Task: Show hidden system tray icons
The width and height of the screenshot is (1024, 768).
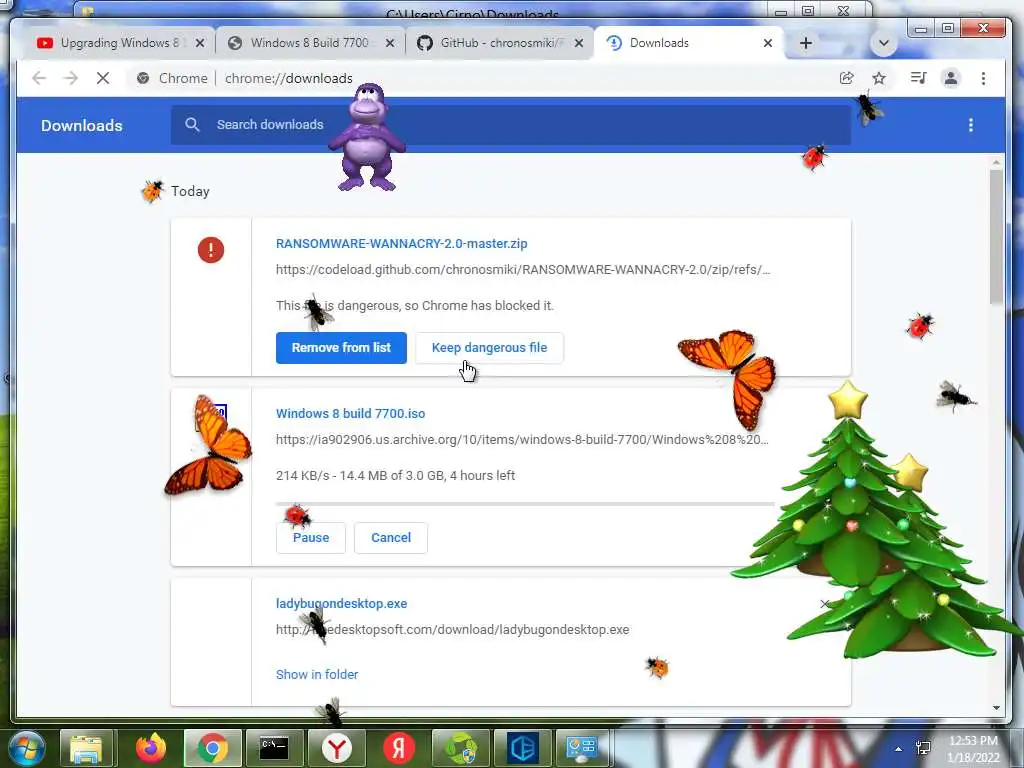Action: pyautogui.click(x=899, y=749)
